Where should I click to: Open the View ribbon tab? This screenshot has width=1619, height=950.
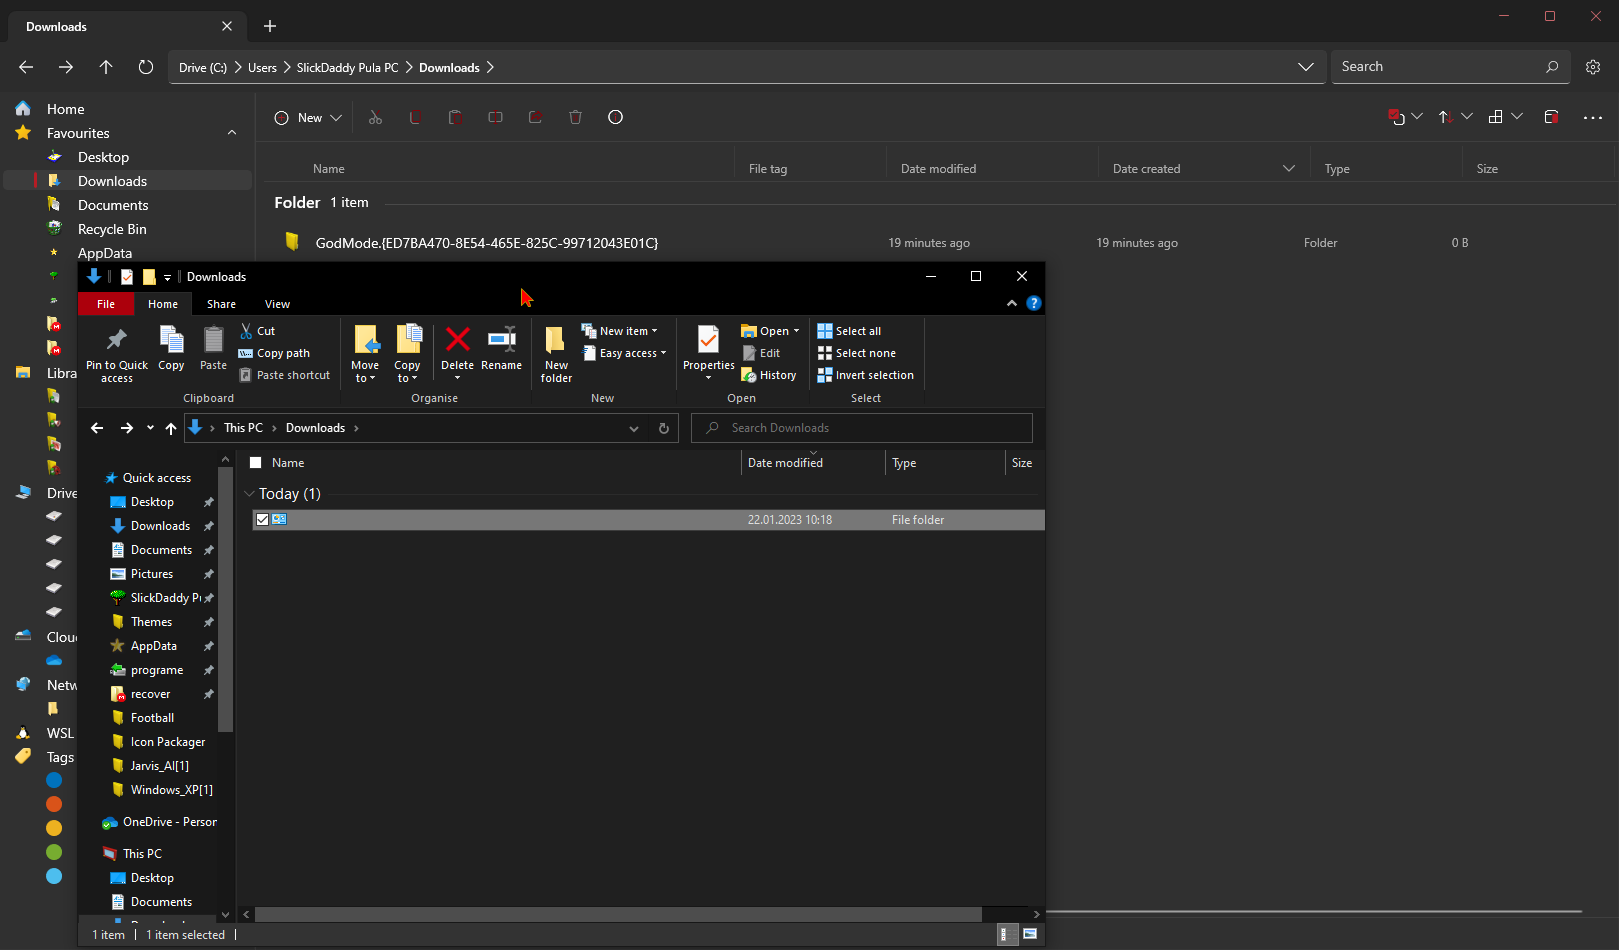277,304
